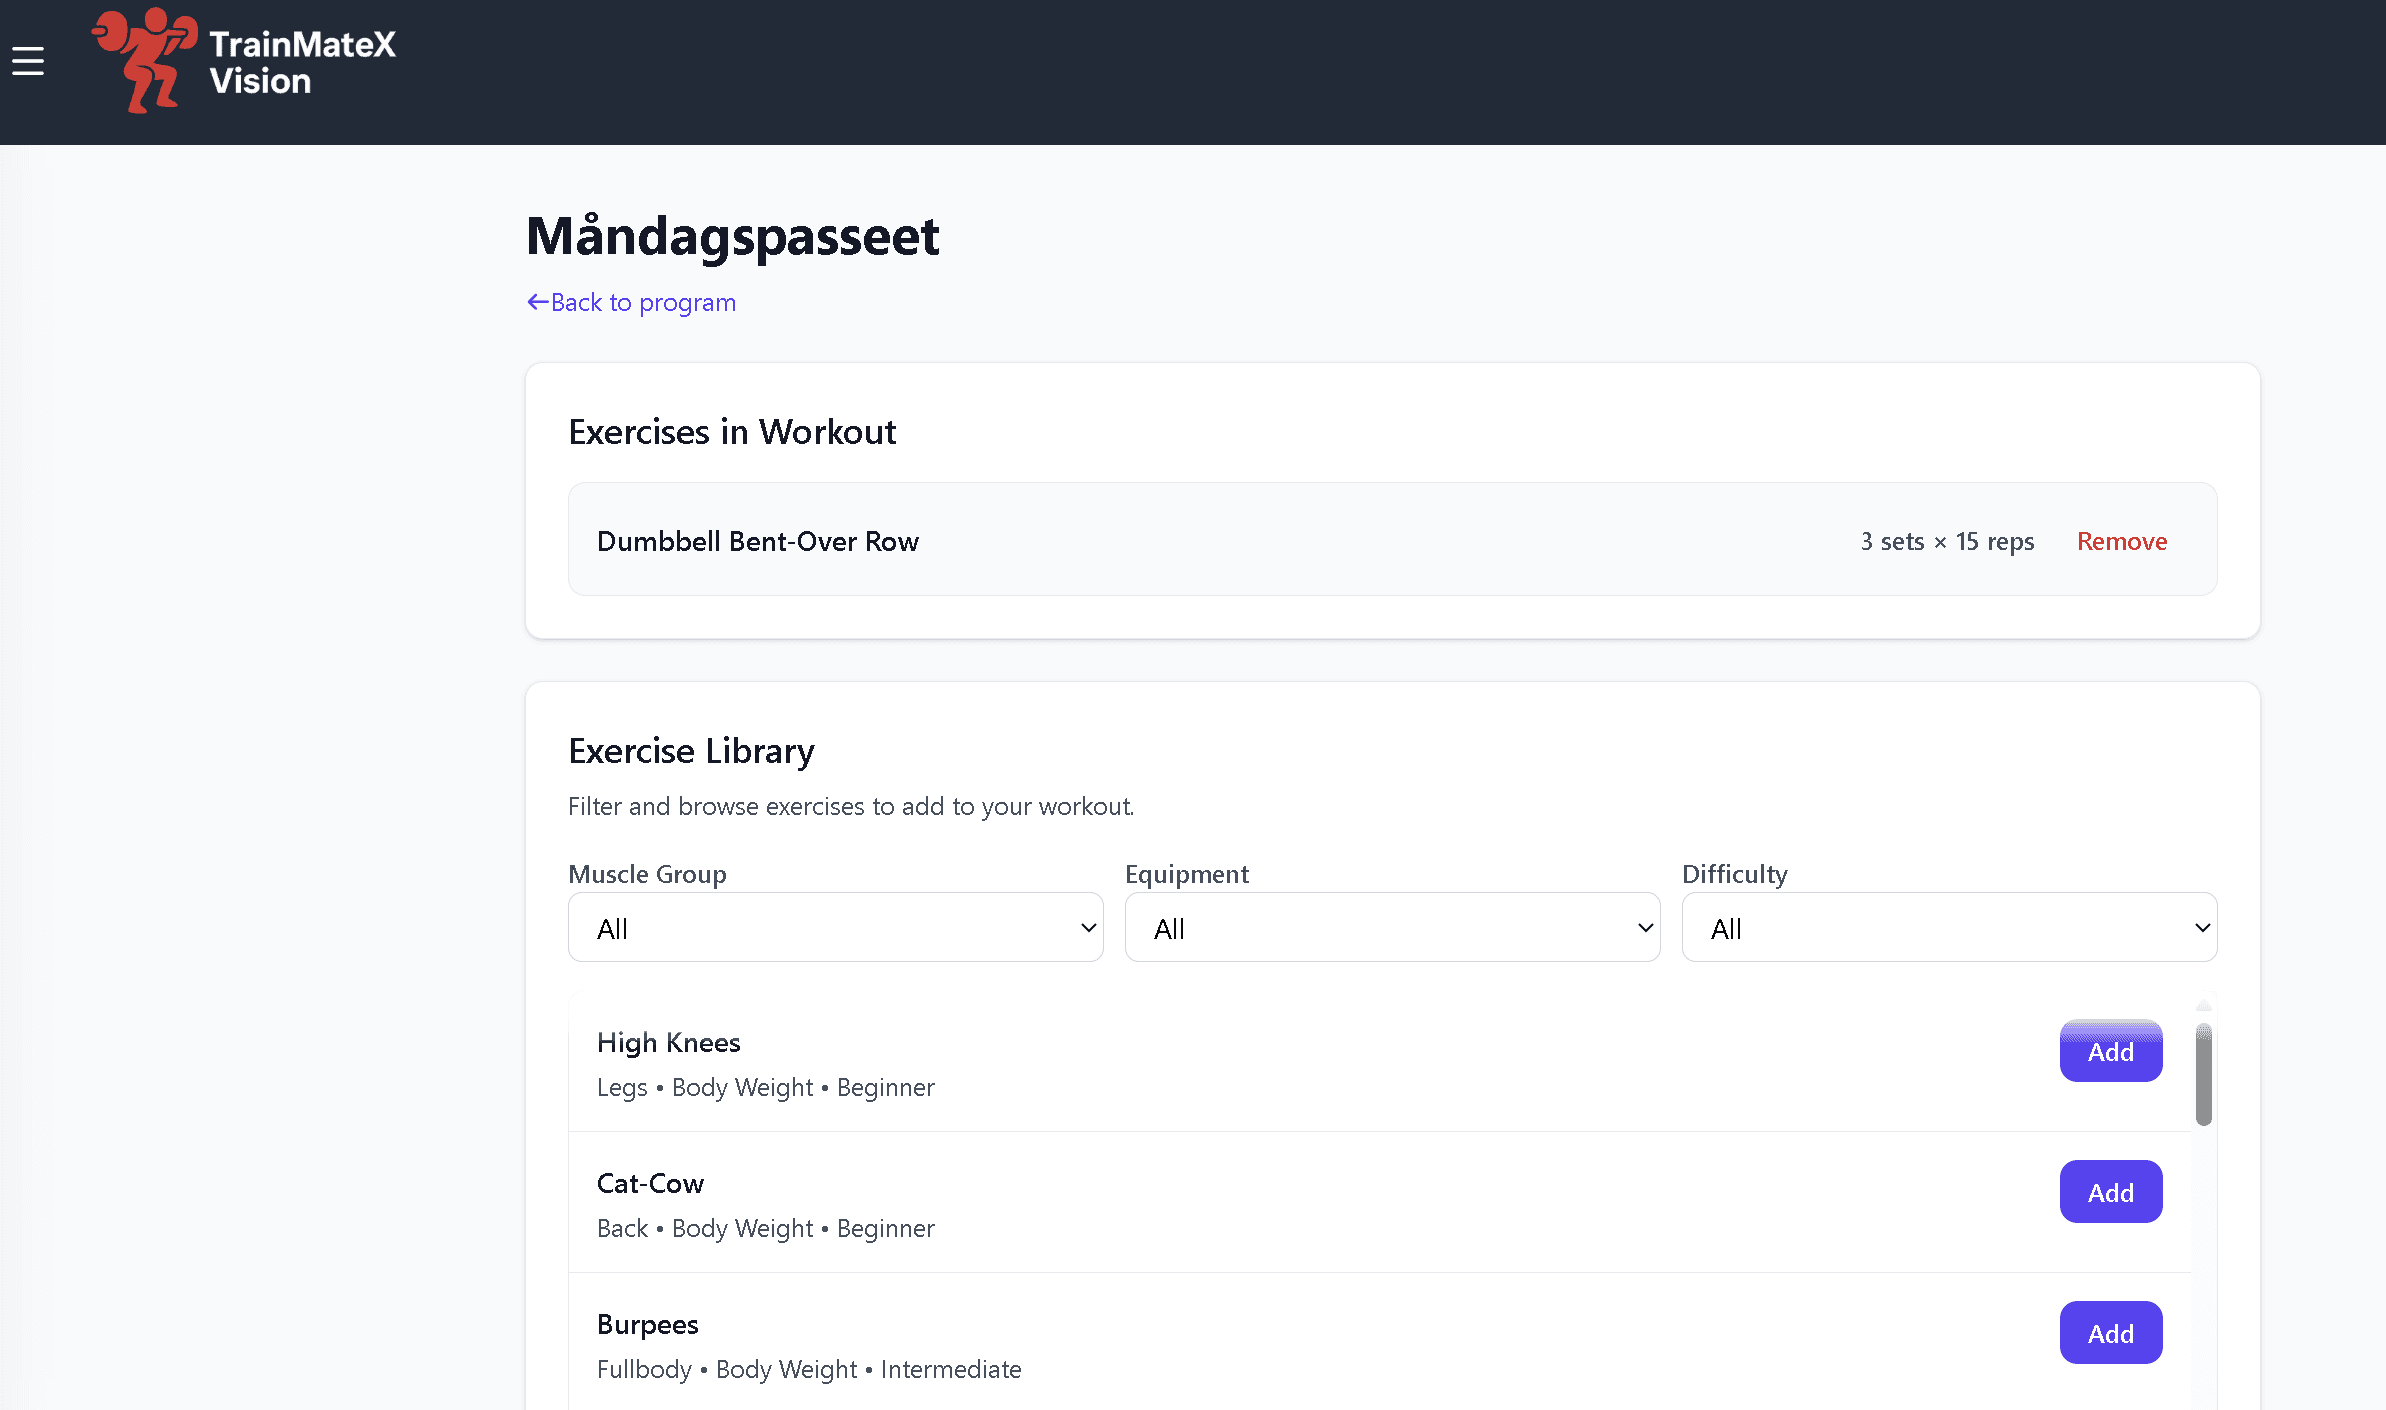The width and height of the screenshot is (2386, 1410).
Task: Open the Muscle Group dropdown
Action: point(835,927)
